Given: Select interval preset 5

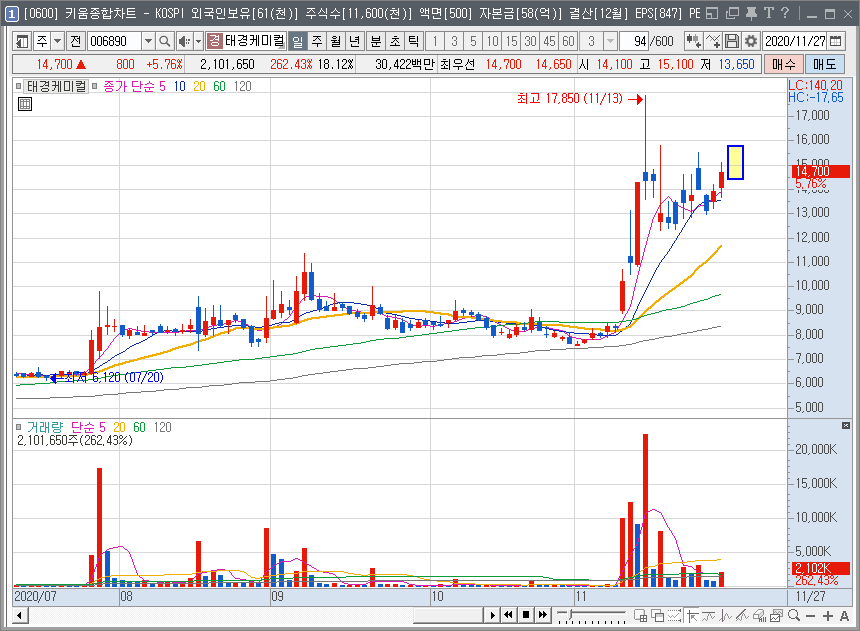Looking at the screenshot, I should pyautogui.click(x=473, y=41).
